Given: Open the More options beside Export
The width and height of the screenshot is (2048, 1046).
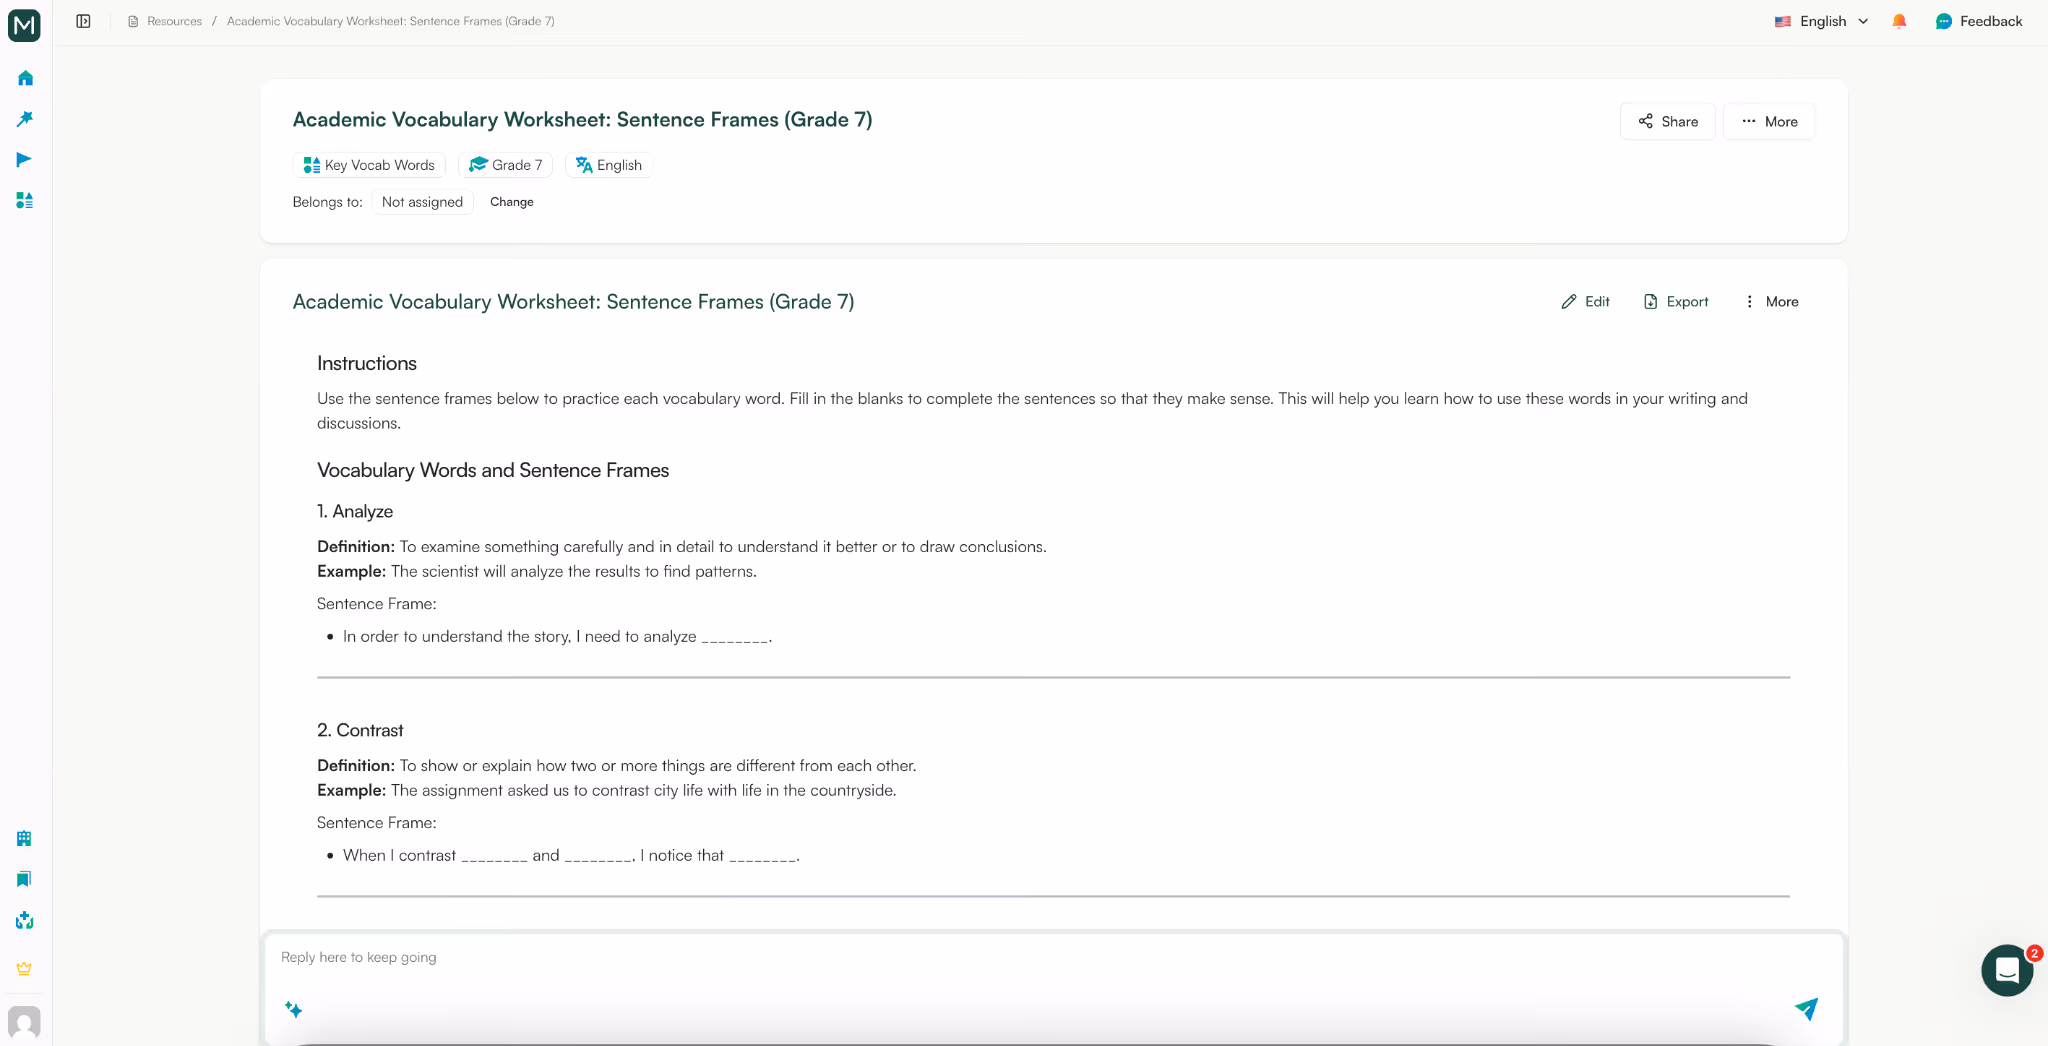Looking at the screenshot, I should (x=1770, y=301).
